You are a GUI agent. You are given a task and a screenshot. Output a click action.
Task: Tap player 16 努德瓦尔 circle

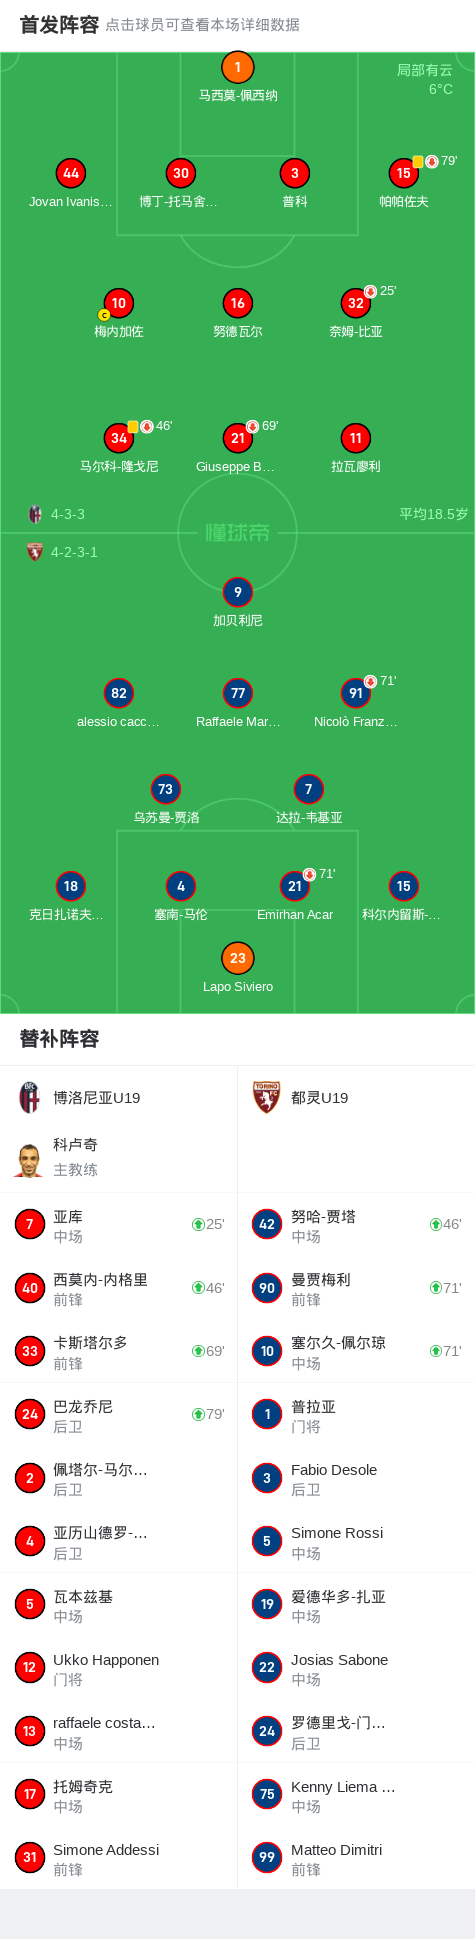tap(238, 303)
